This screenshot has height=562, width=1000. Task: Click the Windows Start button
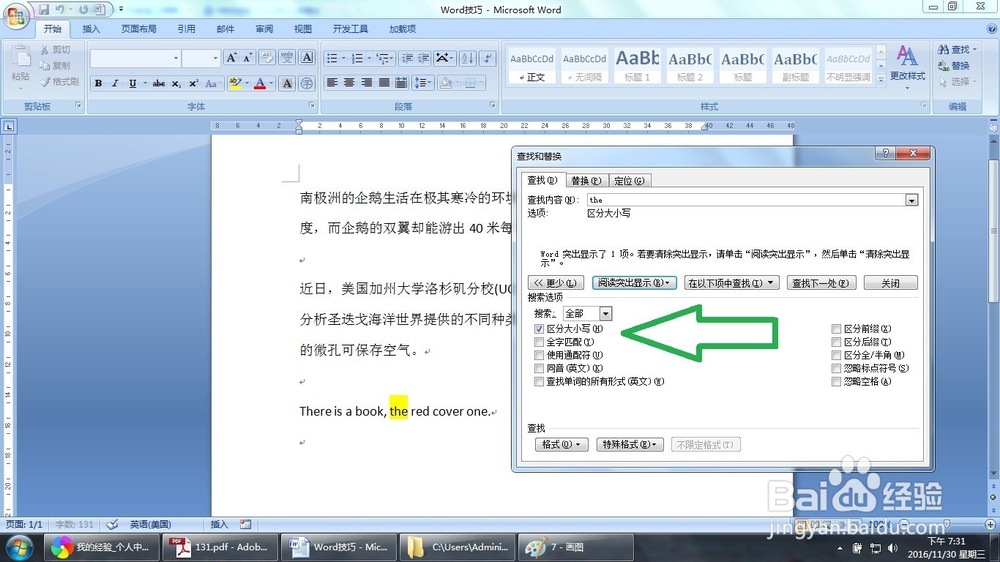18,547
